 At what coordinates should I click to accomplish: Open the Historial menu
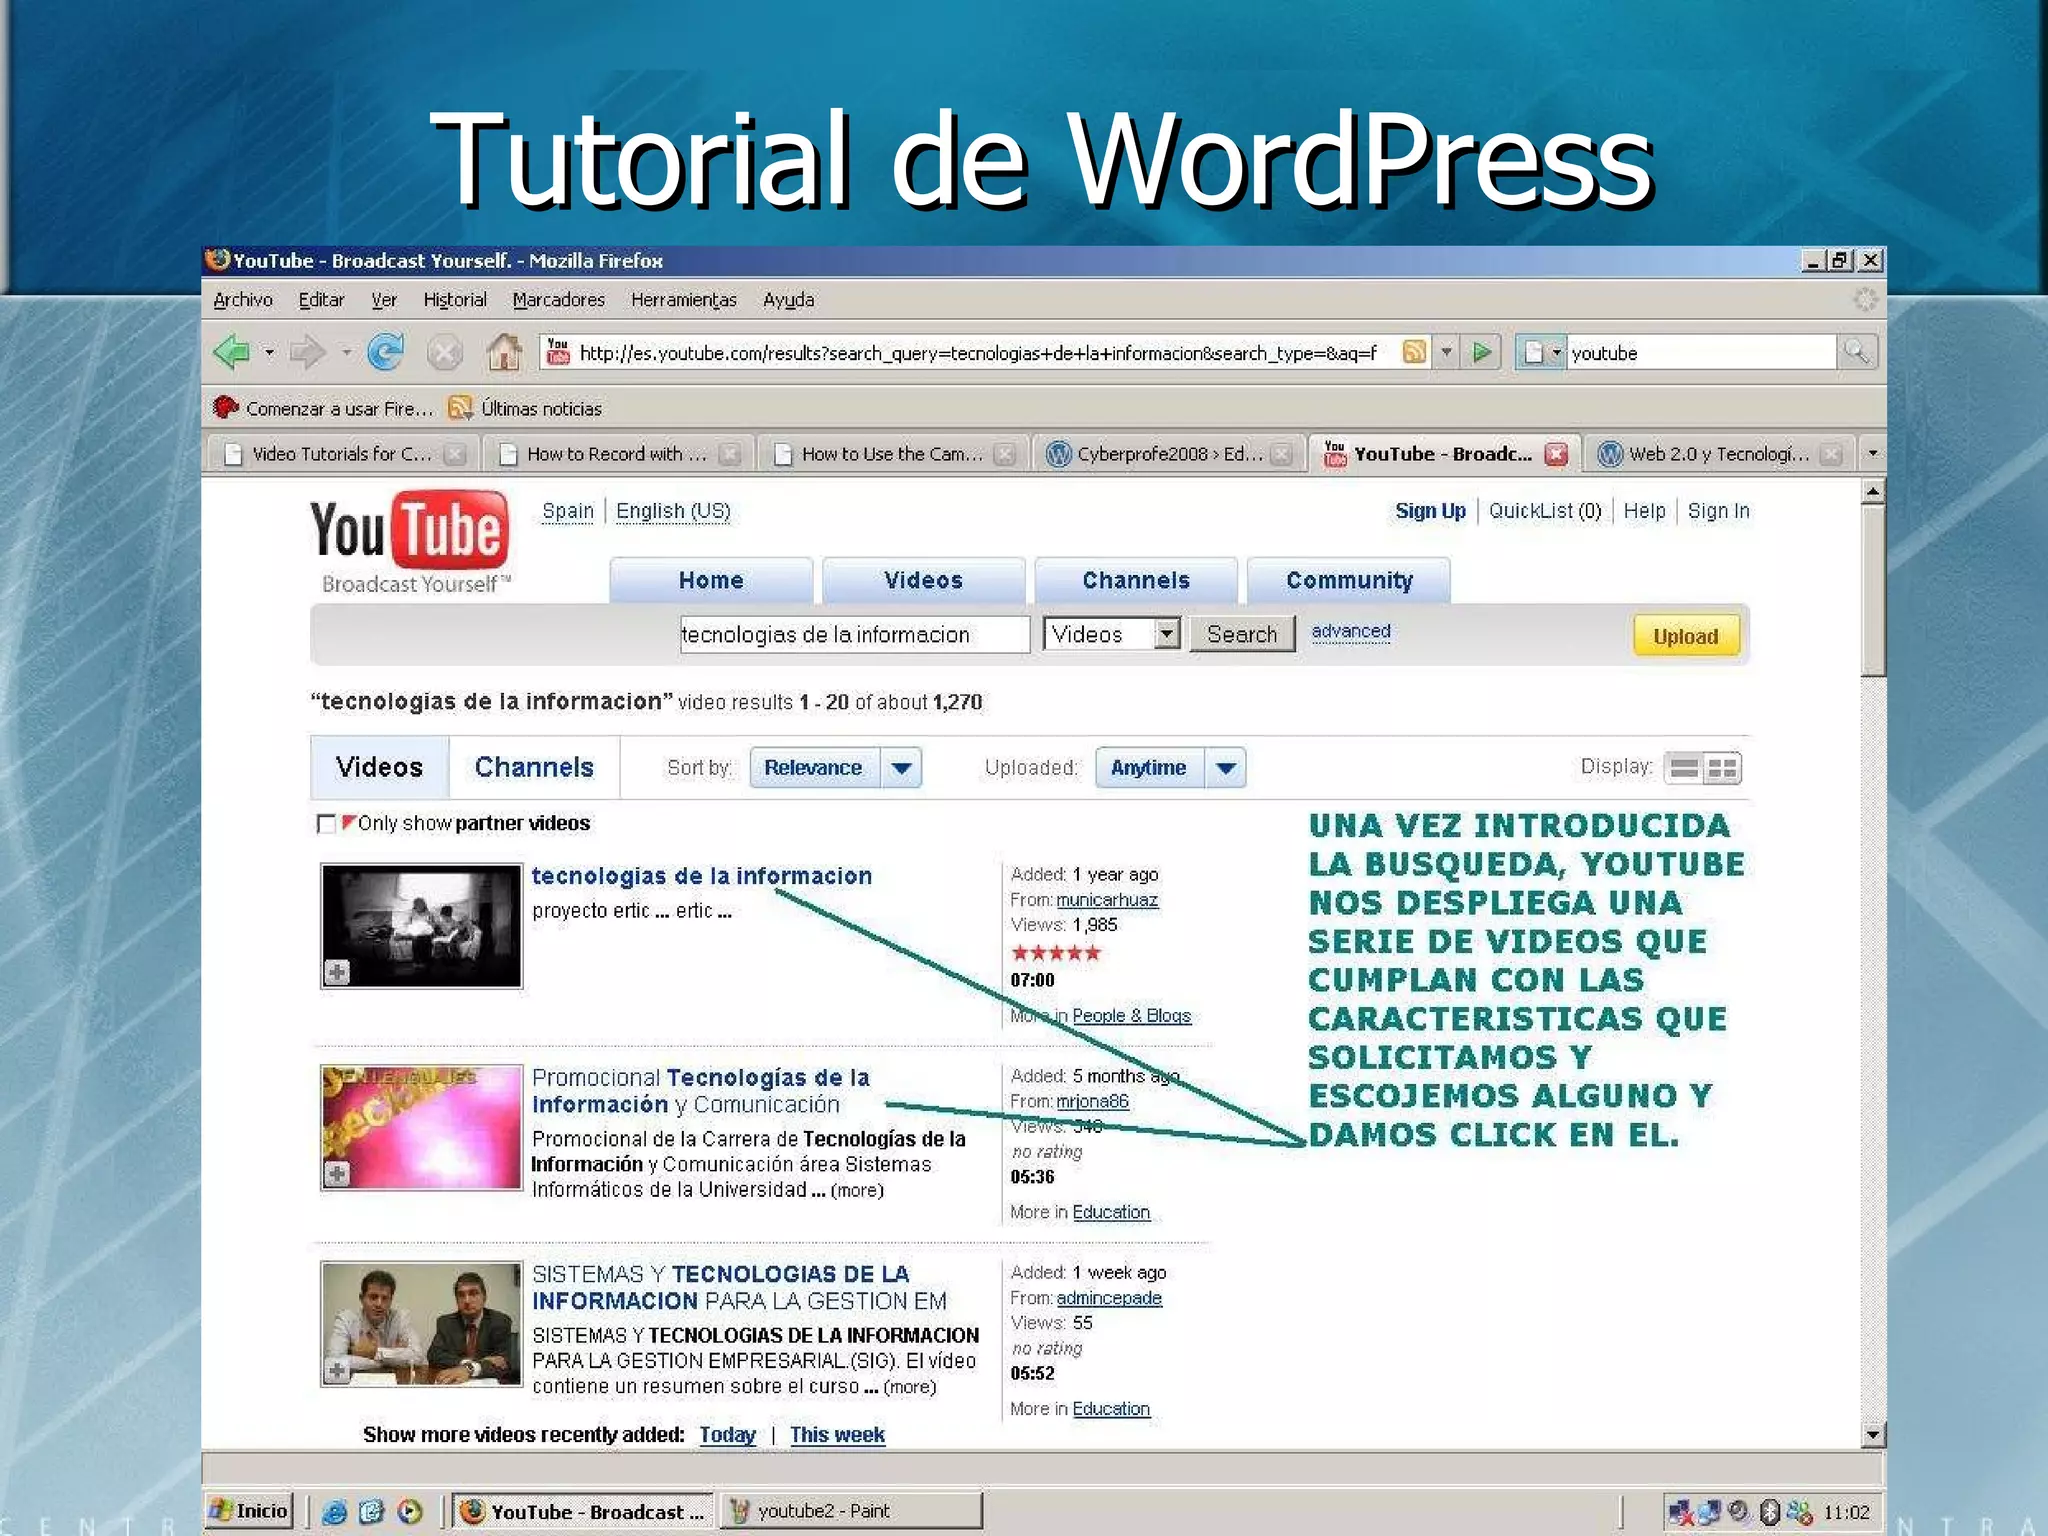(455, 299)
